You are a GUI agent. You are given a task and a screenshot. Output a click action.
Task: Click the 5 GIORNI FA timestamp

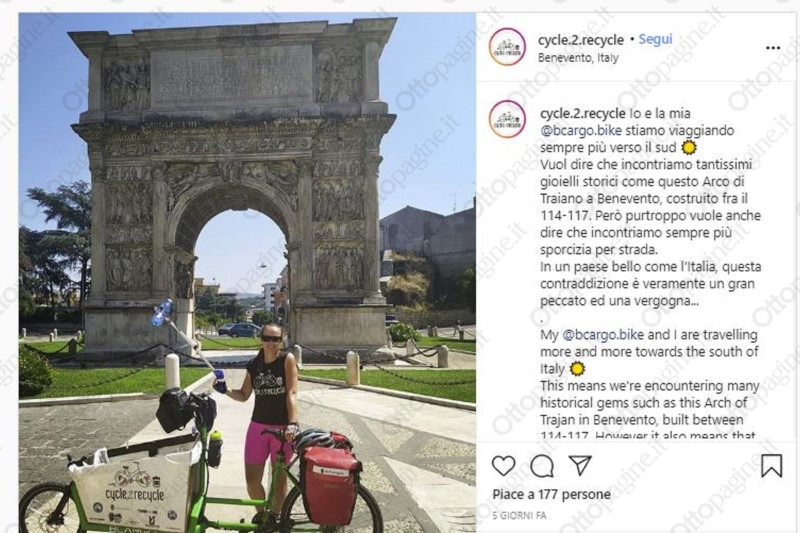[519, 516]
